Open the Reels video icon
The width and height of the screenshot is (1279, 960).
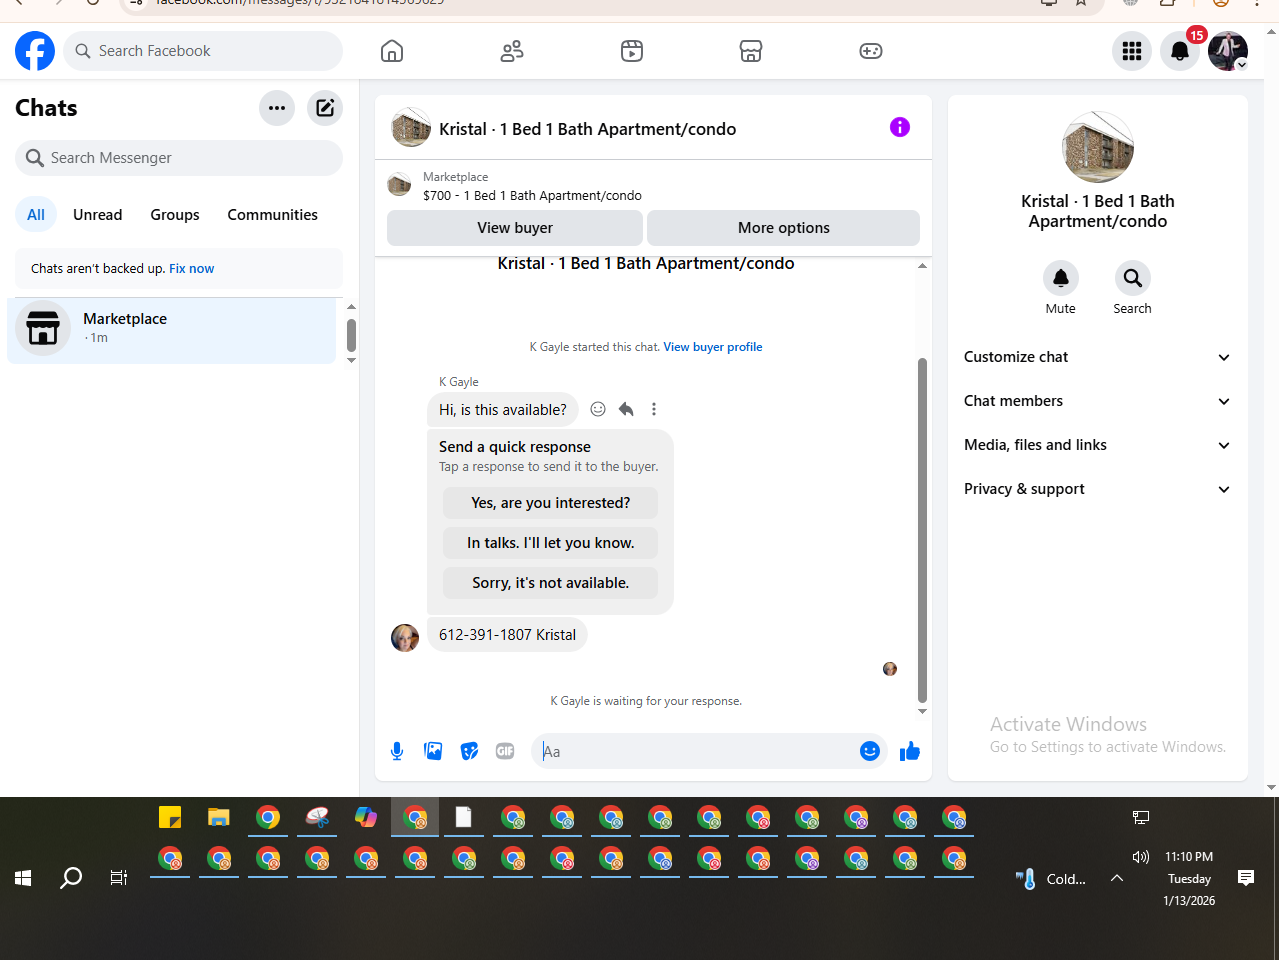coord(632,51)
